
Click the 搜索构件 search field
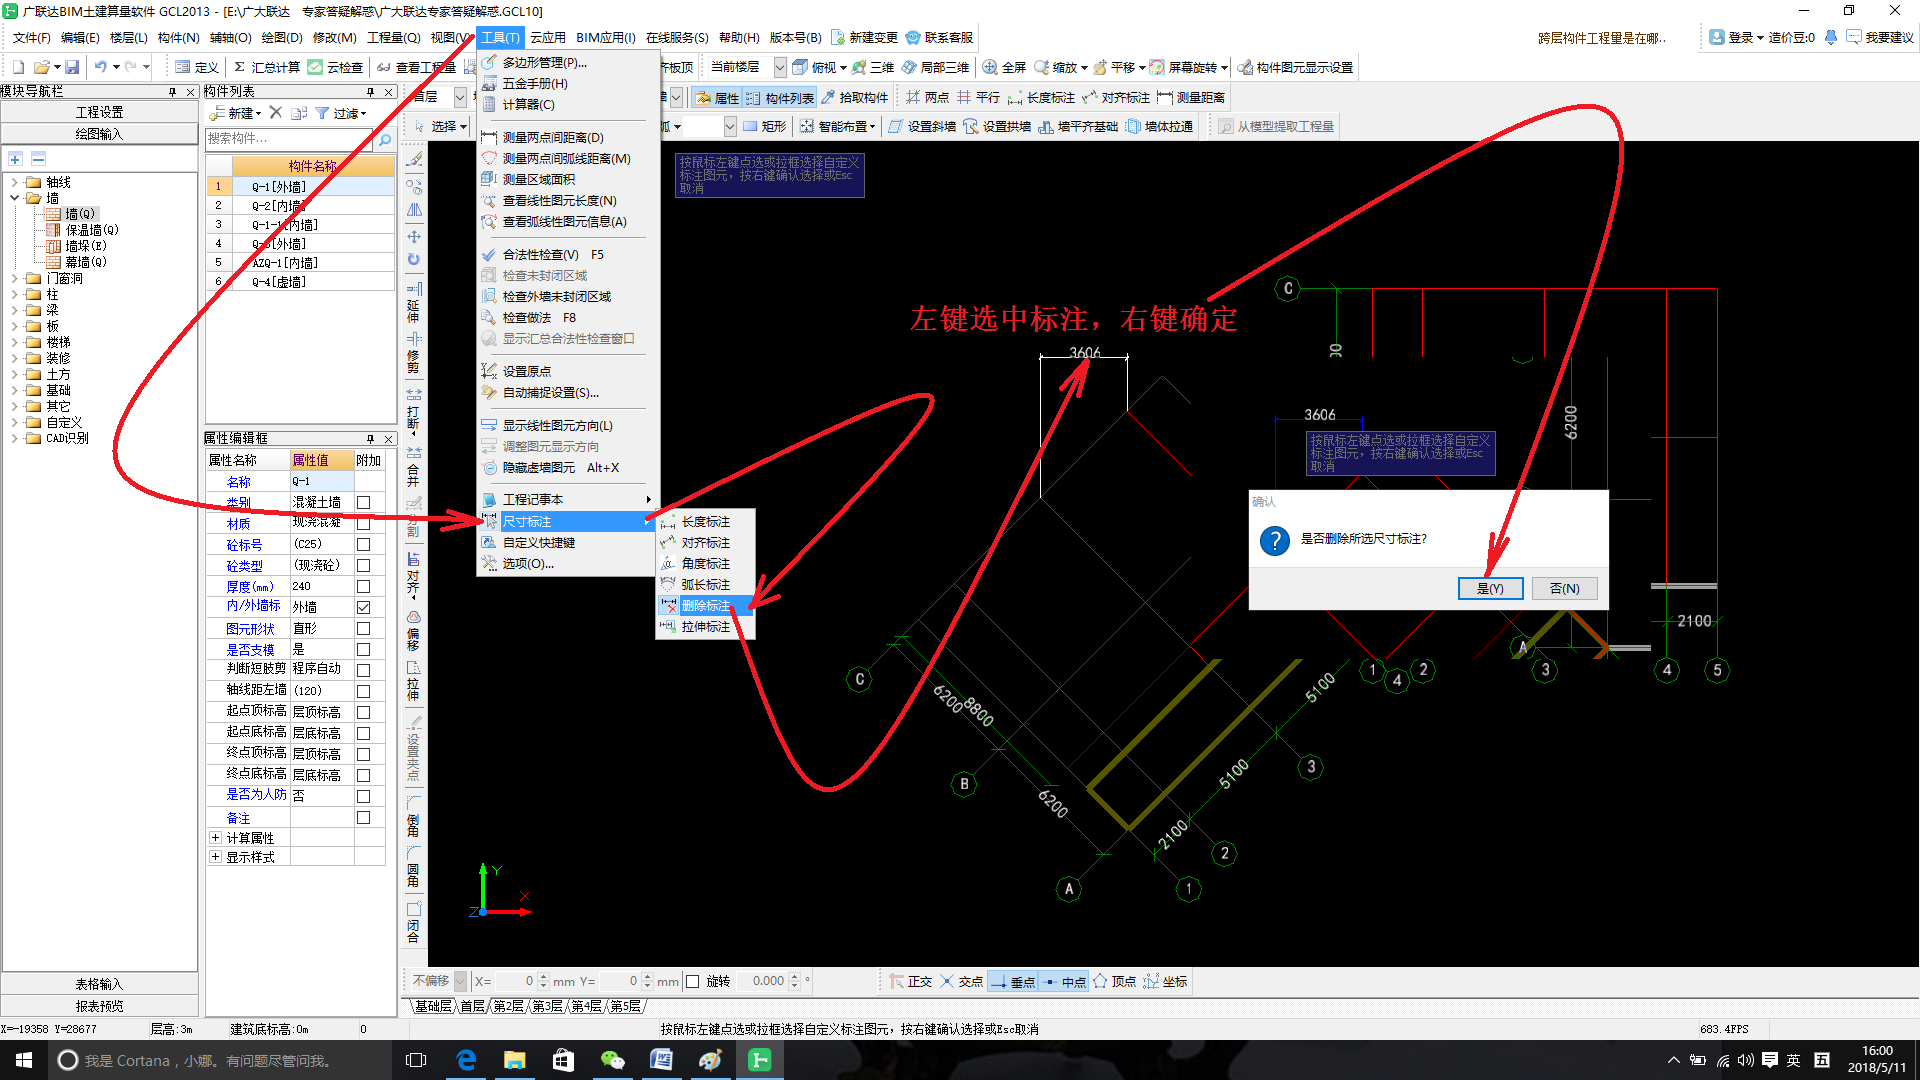289,139
